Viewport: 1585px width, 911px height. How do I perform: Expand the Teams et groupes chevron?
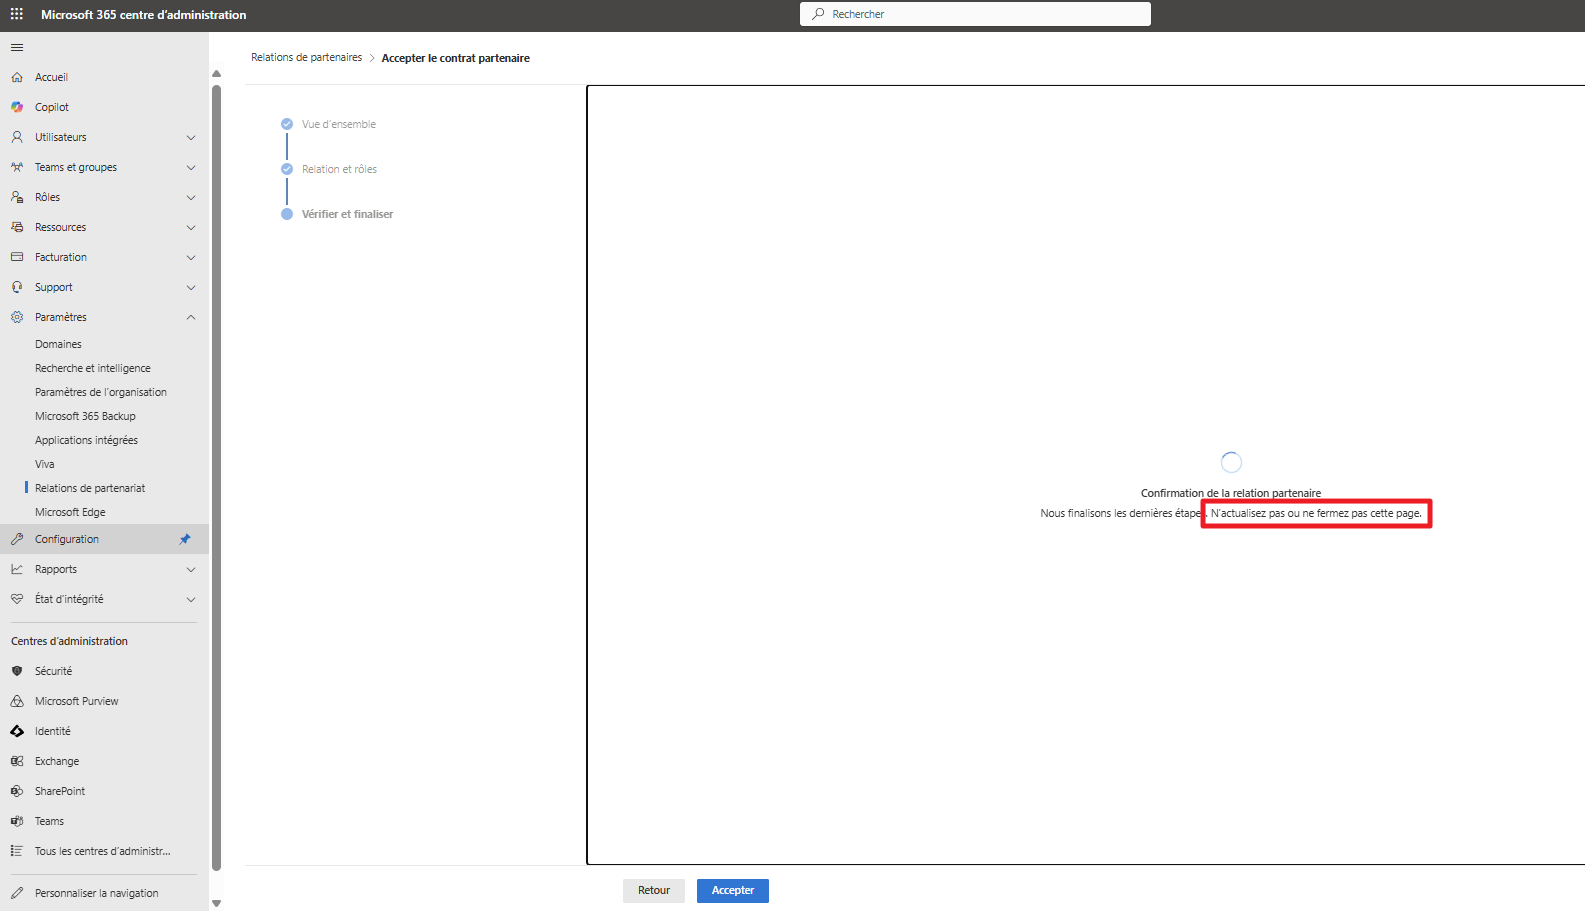(191, 167)
